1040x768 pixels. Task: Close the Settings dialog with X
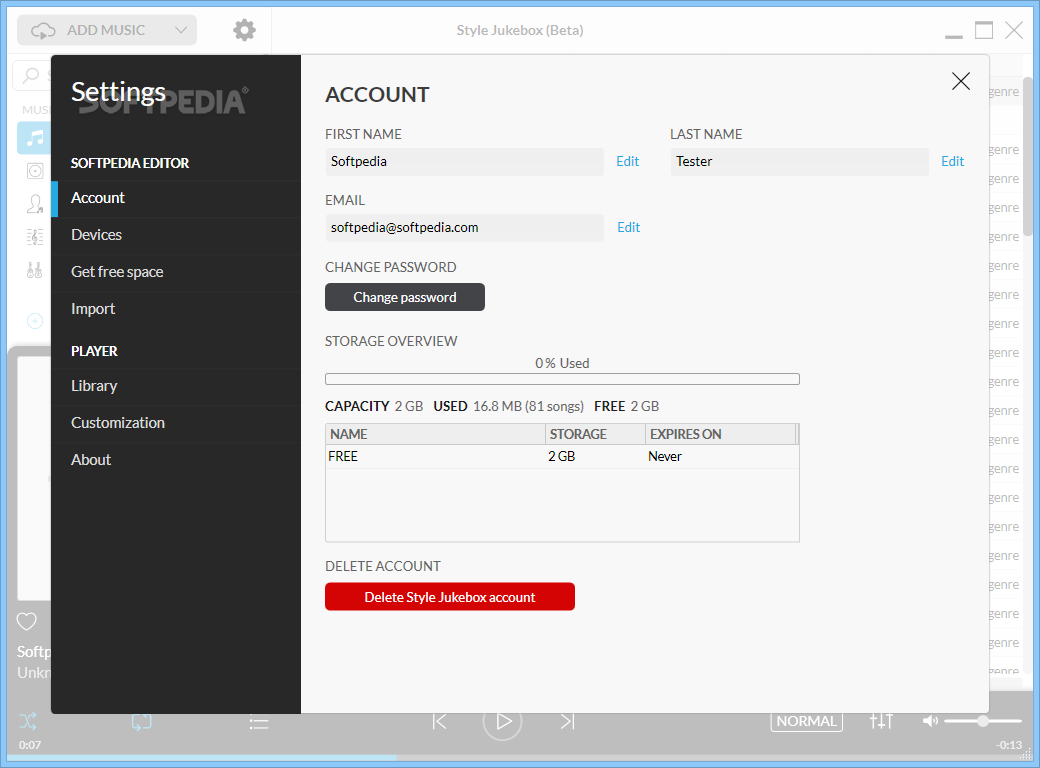click(960, 81)
